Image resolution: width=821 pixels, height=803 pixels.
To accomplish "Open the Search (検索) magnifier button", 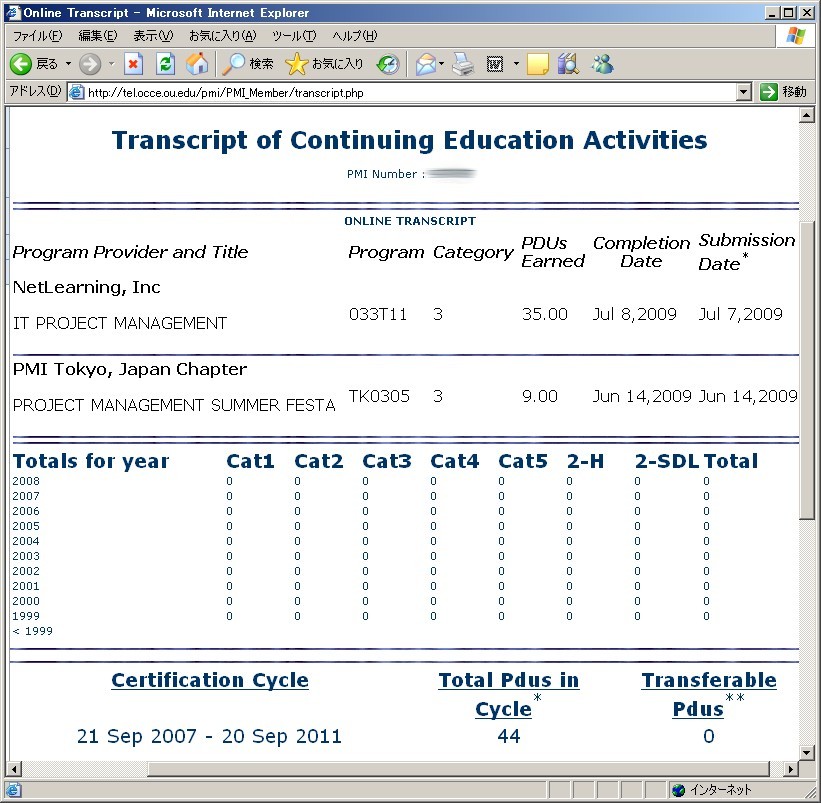I will click(x=248, y=64).
